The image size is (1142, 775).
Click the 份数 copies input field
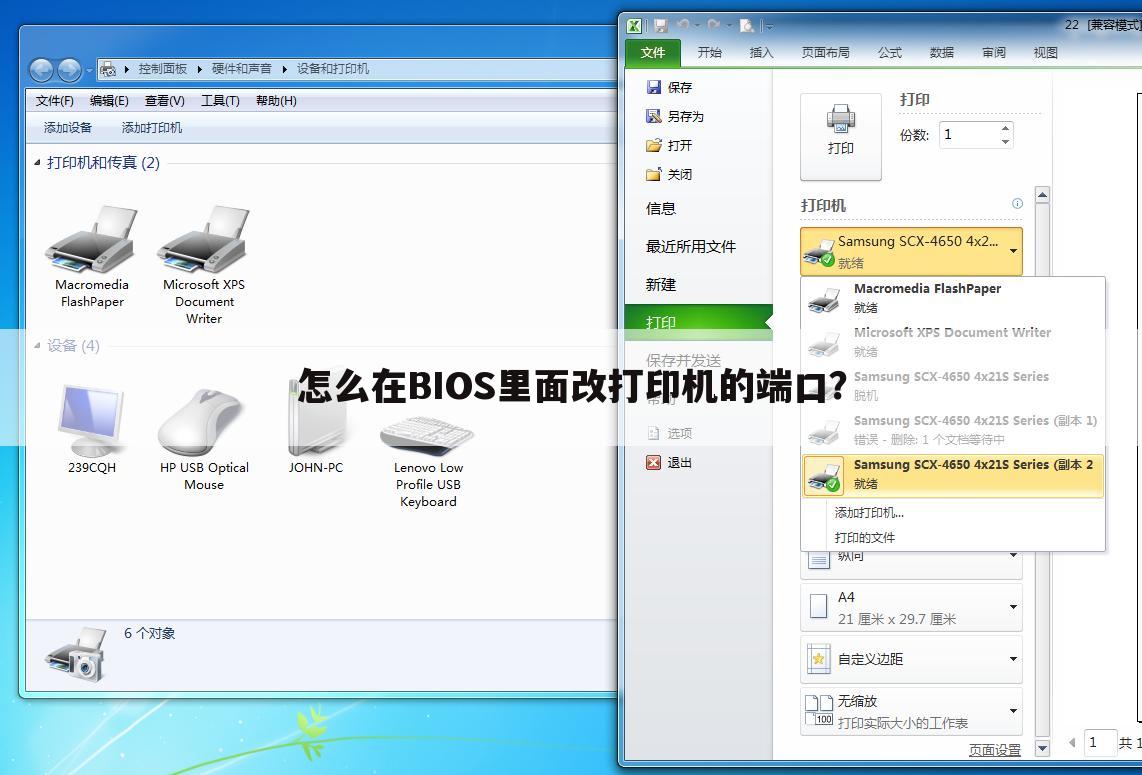pos(969,135)
